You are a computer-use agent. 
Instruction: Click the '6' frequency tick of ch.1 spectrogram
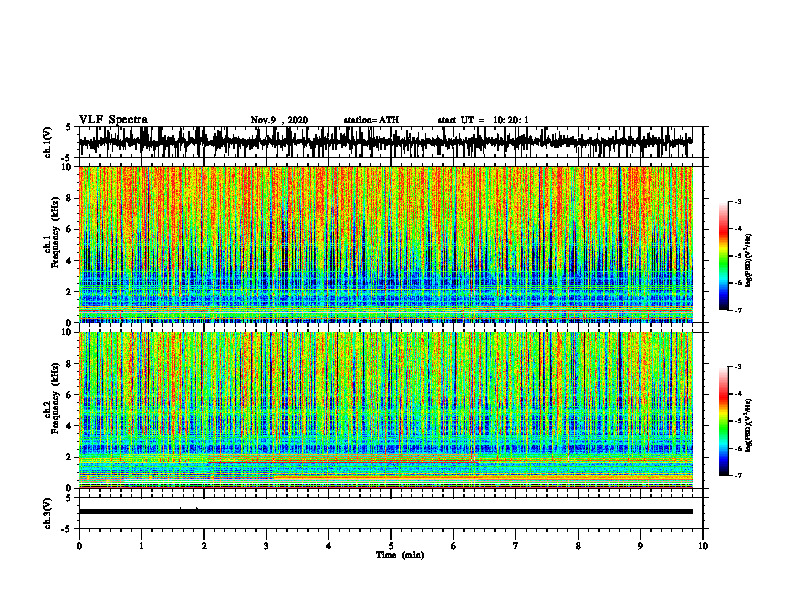pos(70,229)
